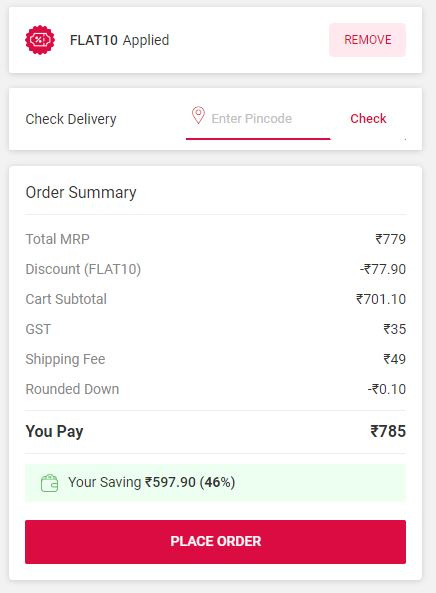Click the Shipping Fee label
Viewport: 436px width, 593px height.
pyautogui.click(x=65, y=359)
